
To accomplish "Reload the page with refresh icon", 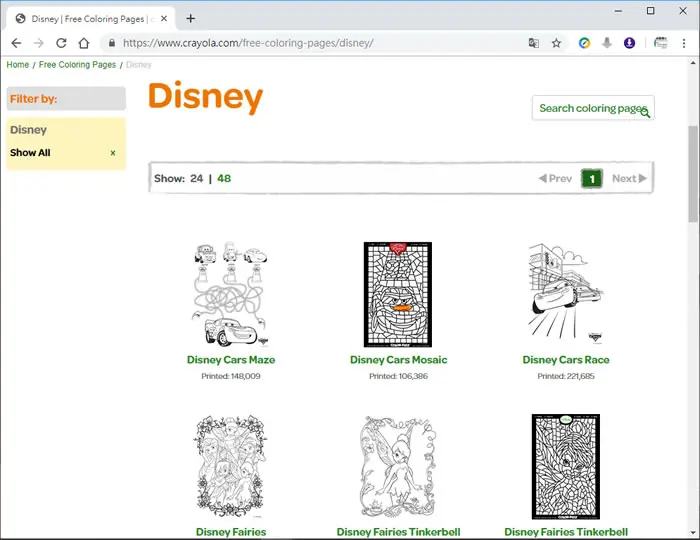I will click(61, 43).
